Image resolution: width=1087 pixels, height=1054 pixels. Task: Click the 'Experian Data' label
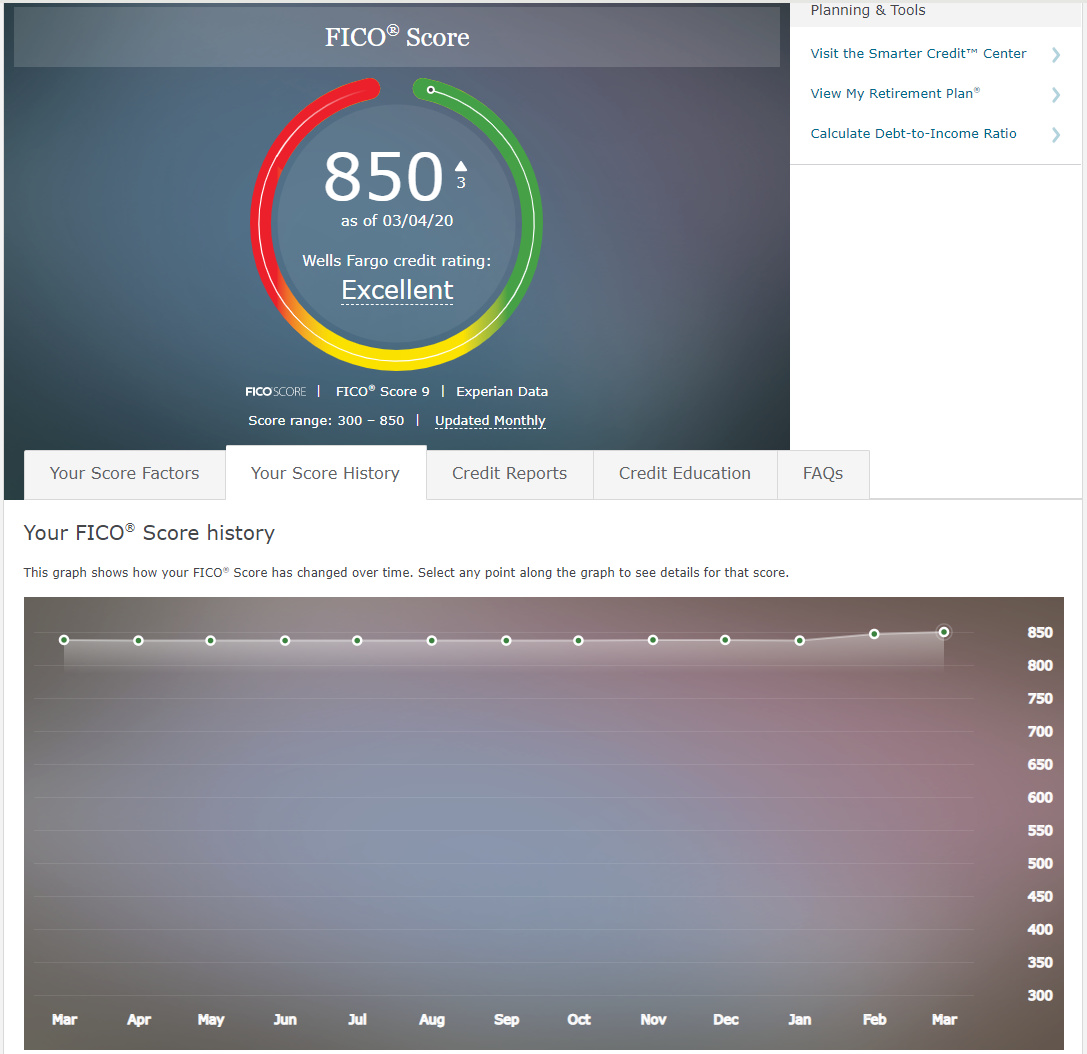[502, 392]
